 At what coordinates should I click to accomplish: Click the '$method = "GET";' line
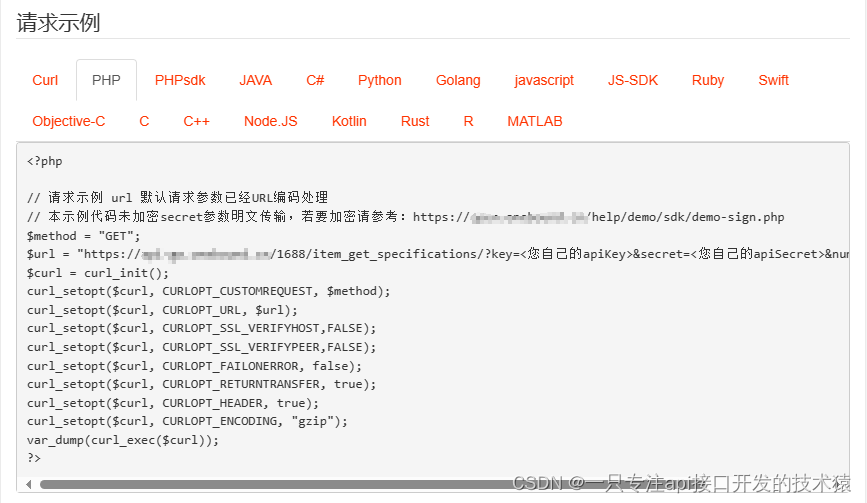(x=83, y=236)
